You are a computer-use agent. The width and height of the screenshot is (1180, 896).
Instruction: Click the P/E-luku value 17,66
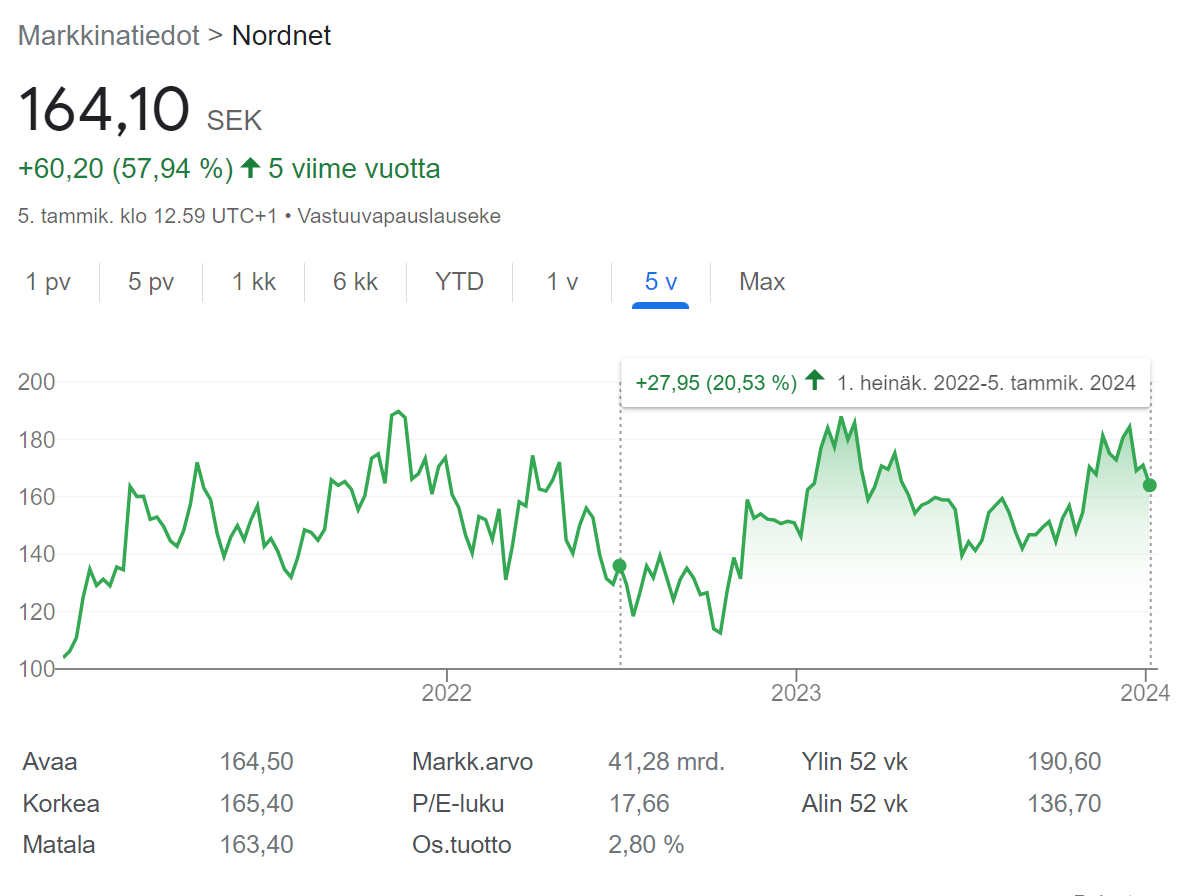point(638,803)
